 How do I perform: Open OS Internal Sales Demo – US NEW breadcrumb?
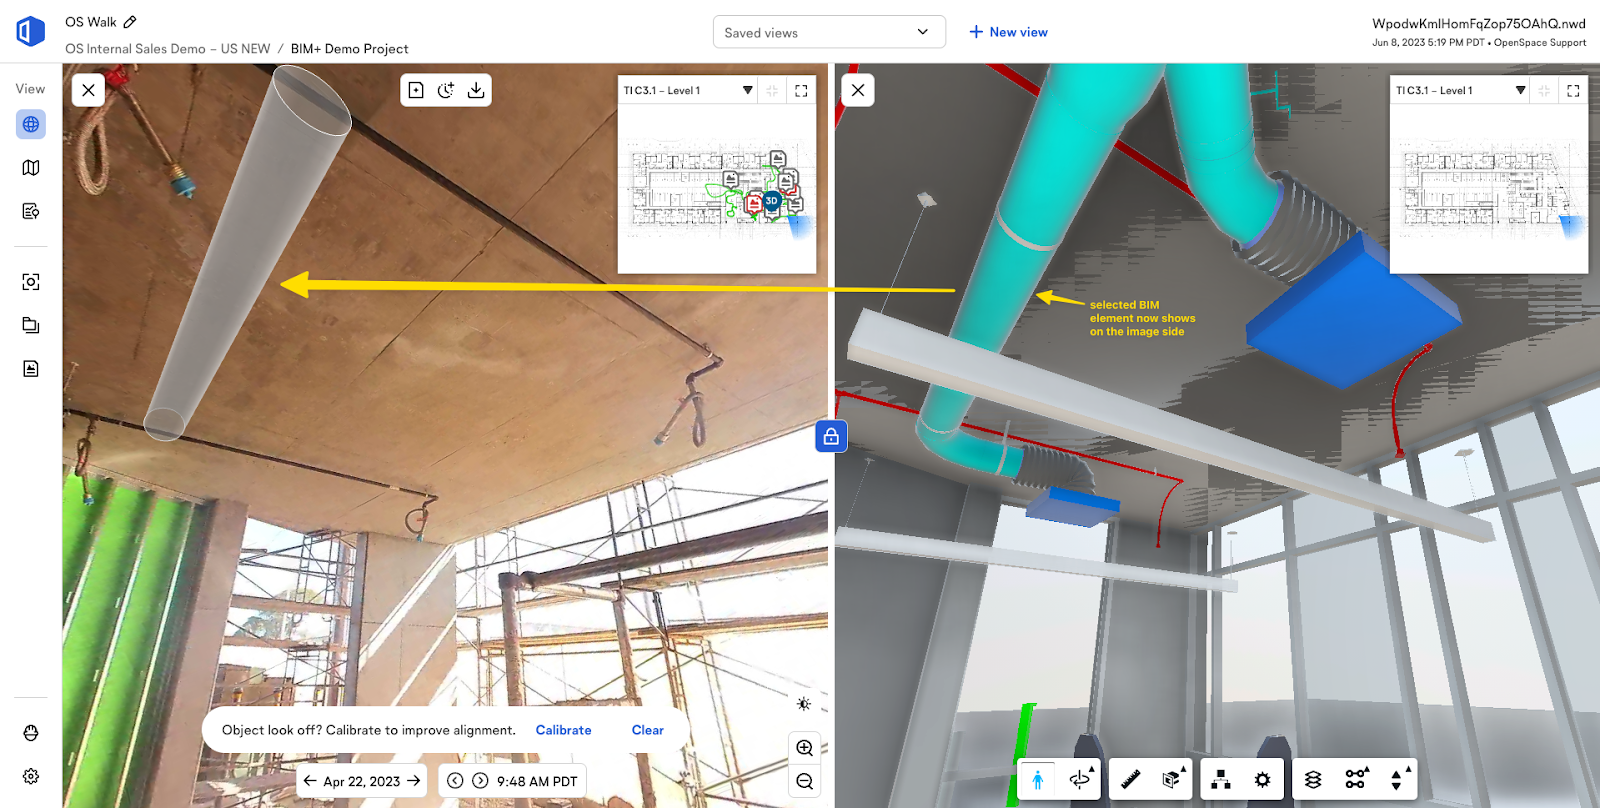[x=168, y=48]
